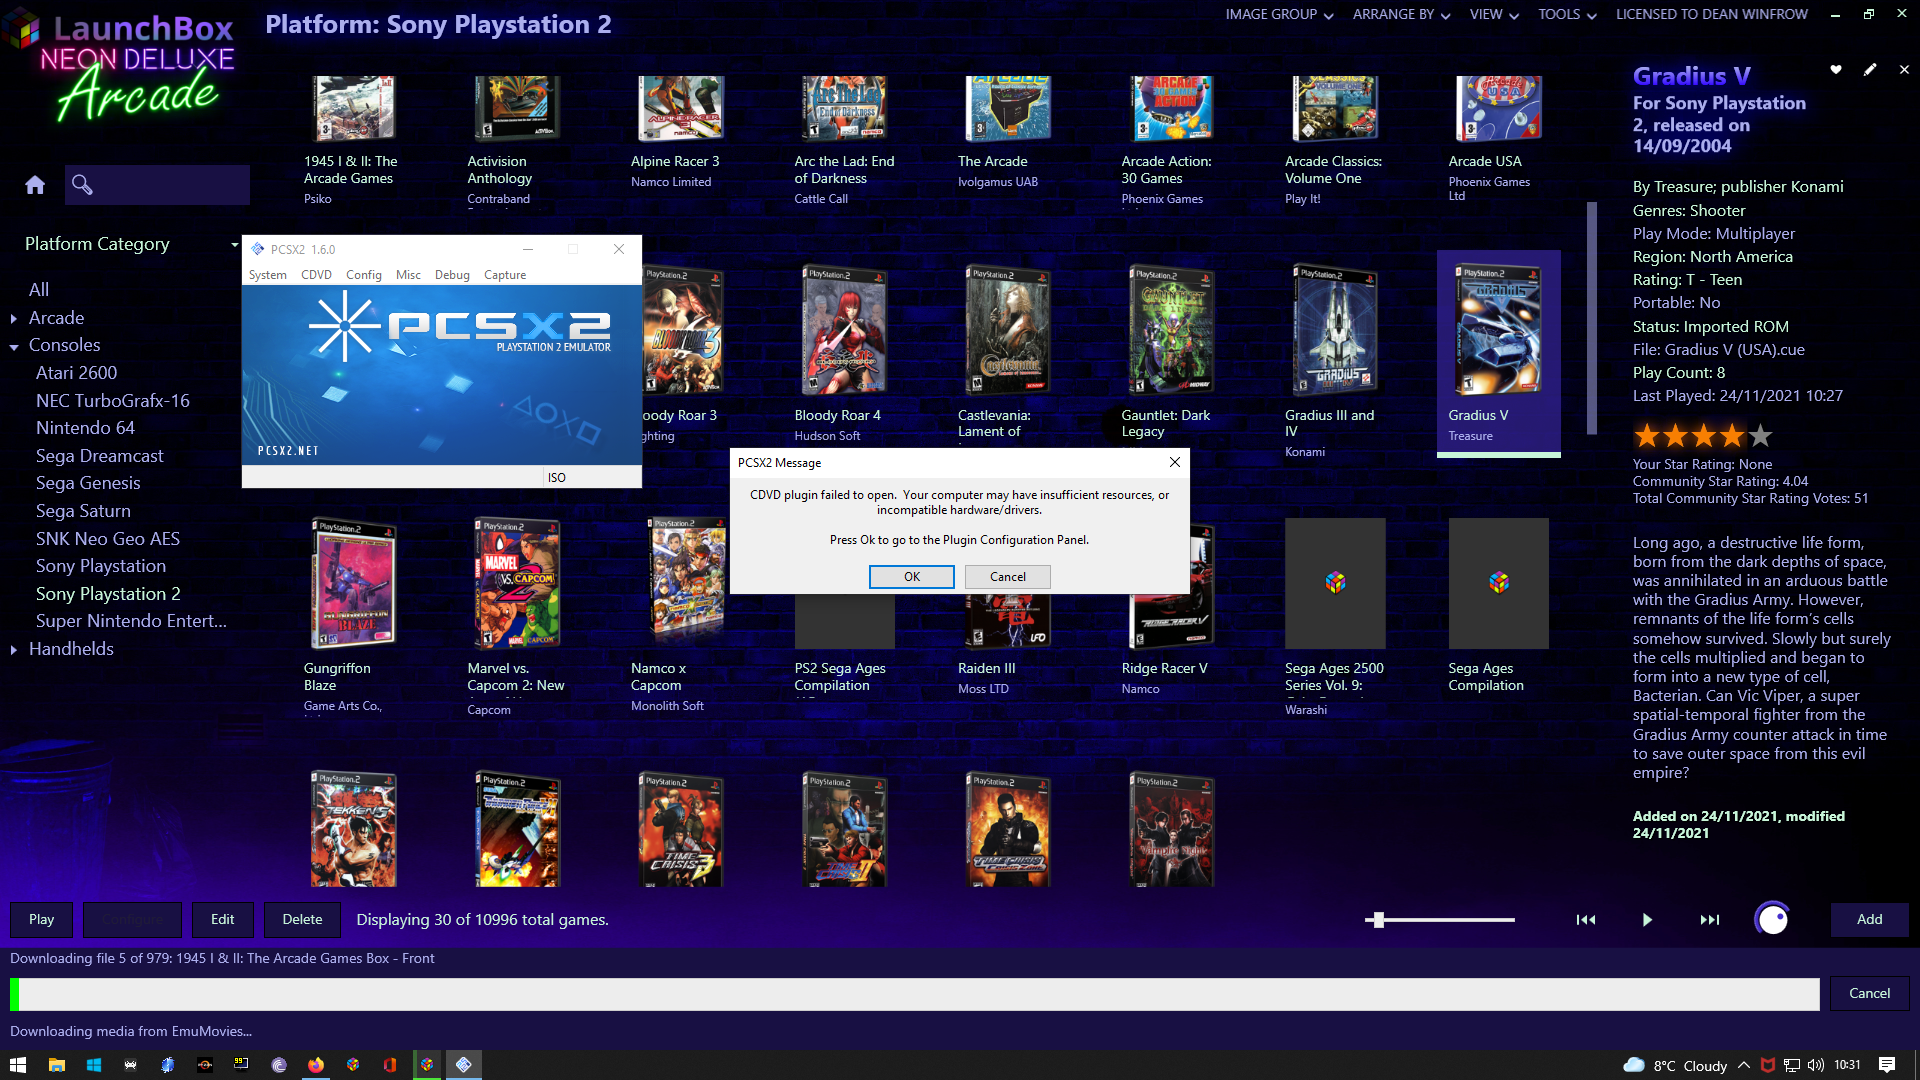This screenshot has height=1080, width=1920.
Task: Skip to next music track
Action: [x=1710, y=920]
